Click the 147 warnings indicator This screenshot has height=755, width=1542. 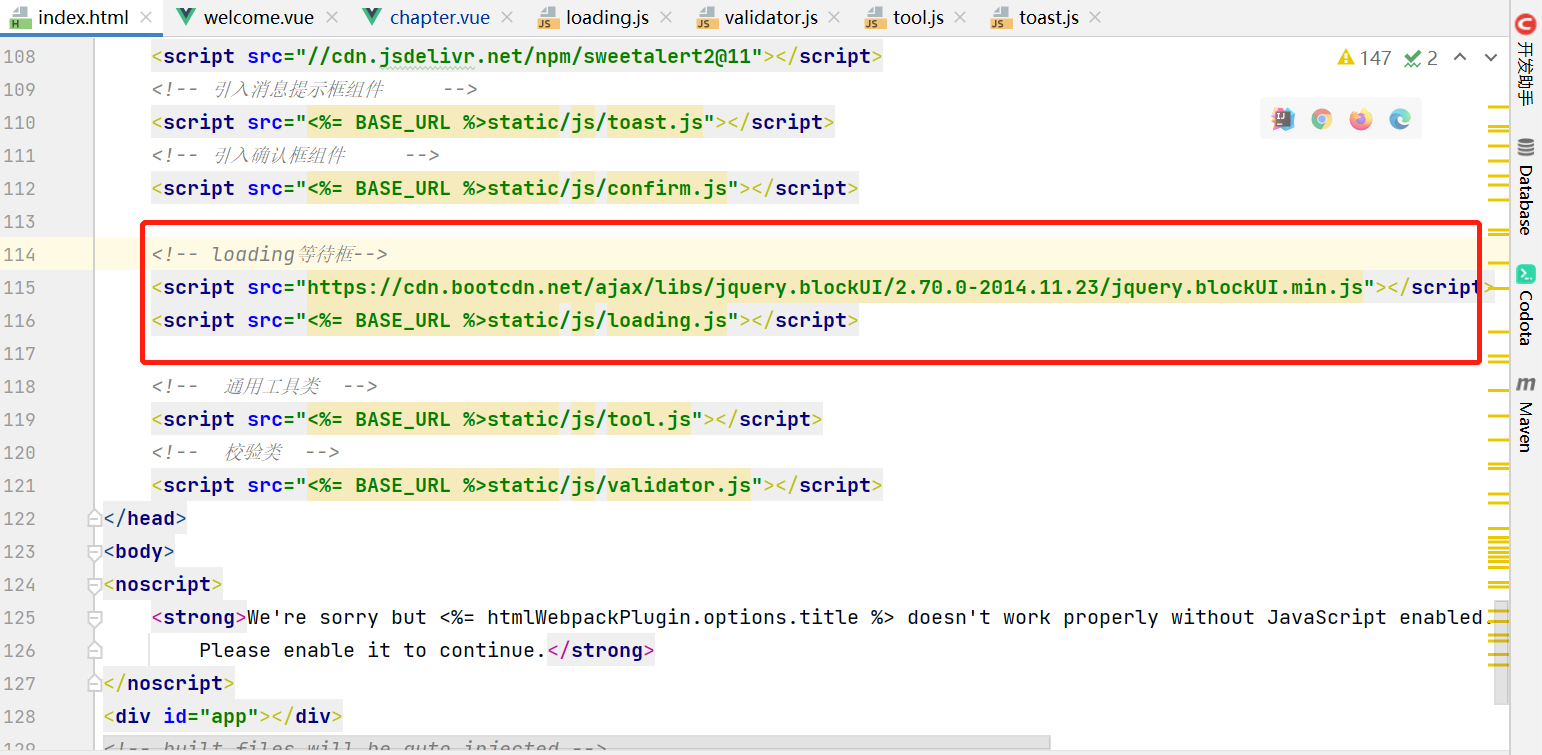click(x=1364, y=58)
